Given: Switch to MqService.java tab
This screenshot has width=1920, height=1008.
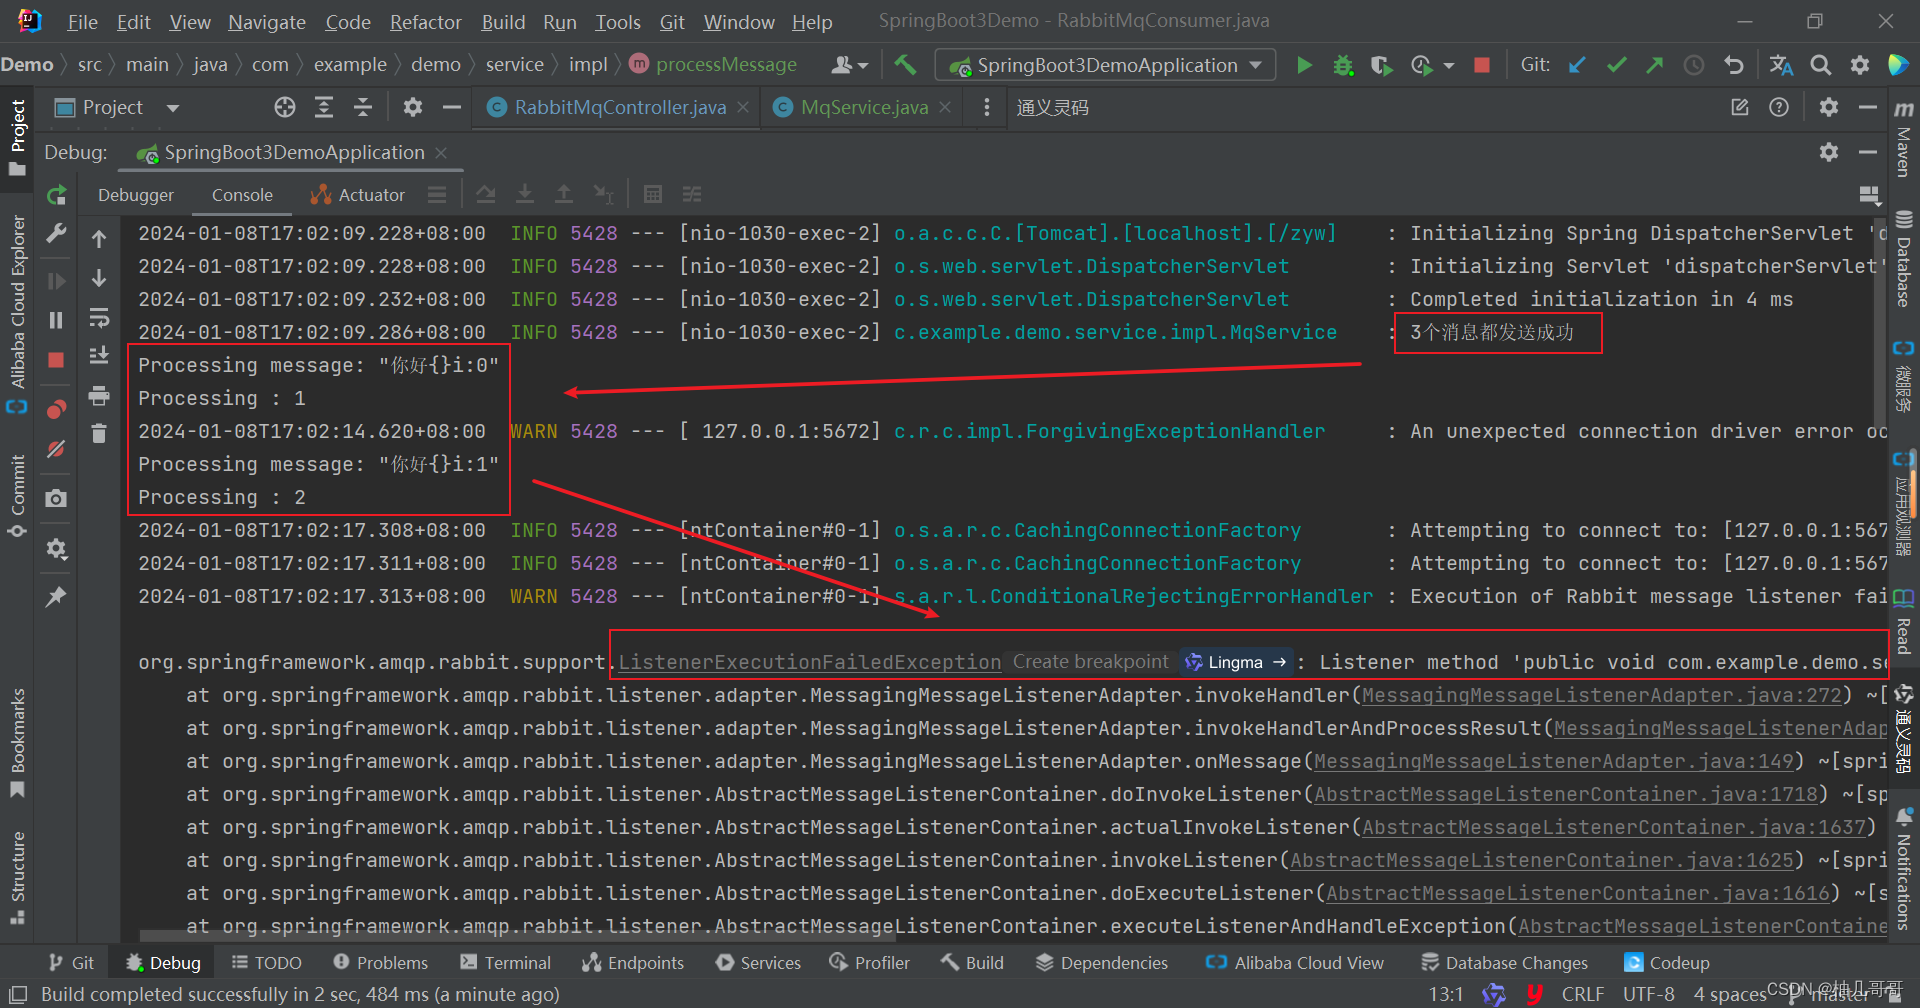Looking at the screenshot, I should [864, 107].
